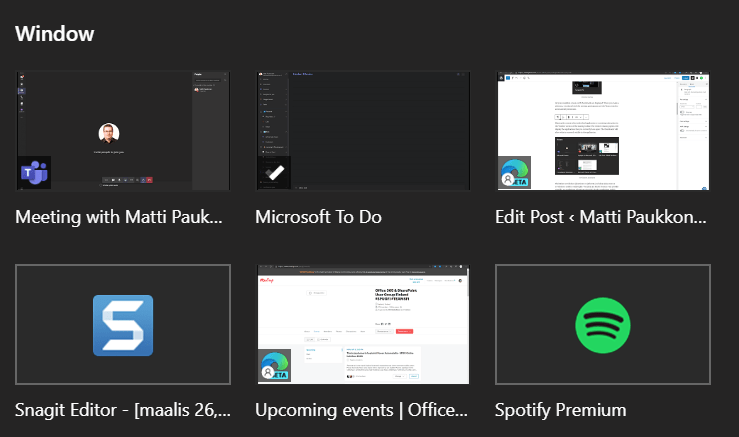Click Edge Beta icon on Edit Post thumbnail
Screen dimensions: 739x437
pos(515,172)
